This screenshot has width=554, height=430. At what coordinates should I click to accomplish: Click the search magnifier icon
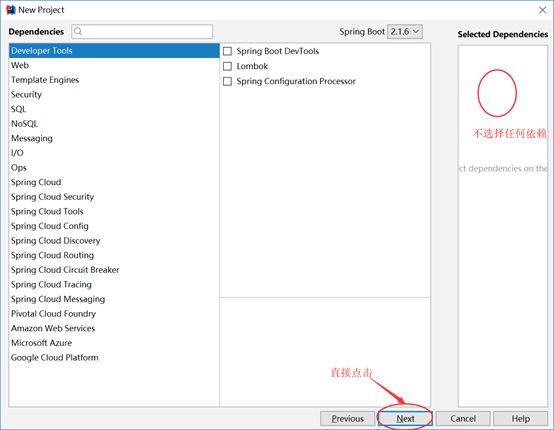tap(78, 31)
